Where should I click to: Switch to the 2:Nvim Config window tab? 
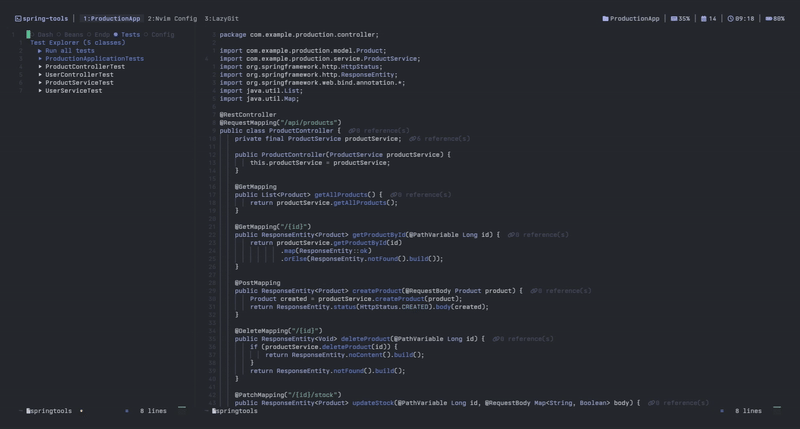(x=172, y=18)
